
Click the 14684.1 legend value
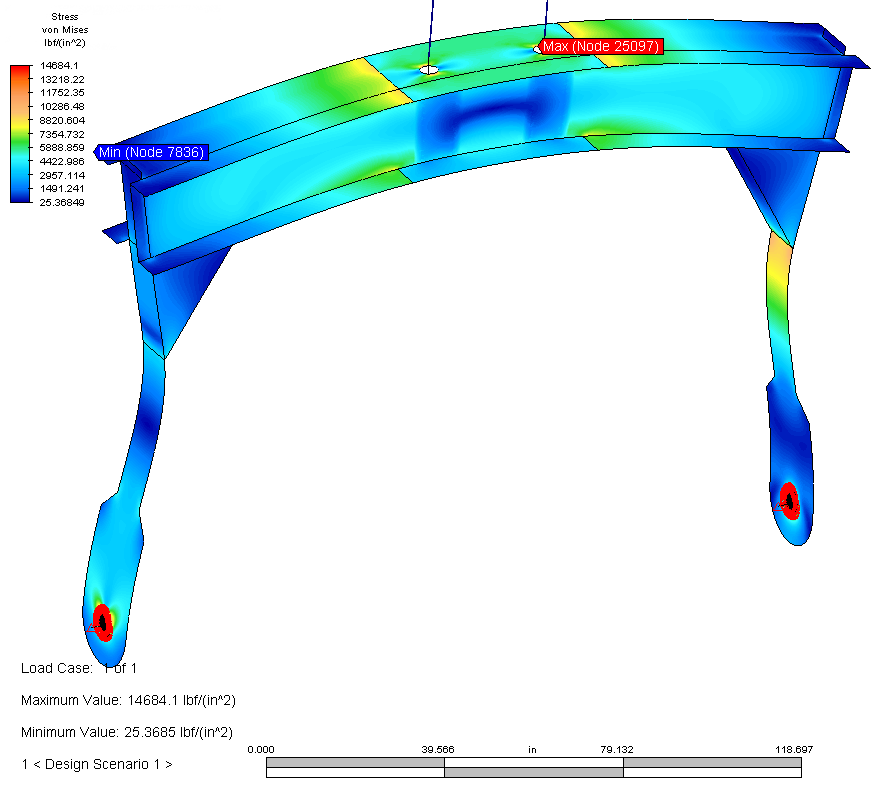point(60,66)
